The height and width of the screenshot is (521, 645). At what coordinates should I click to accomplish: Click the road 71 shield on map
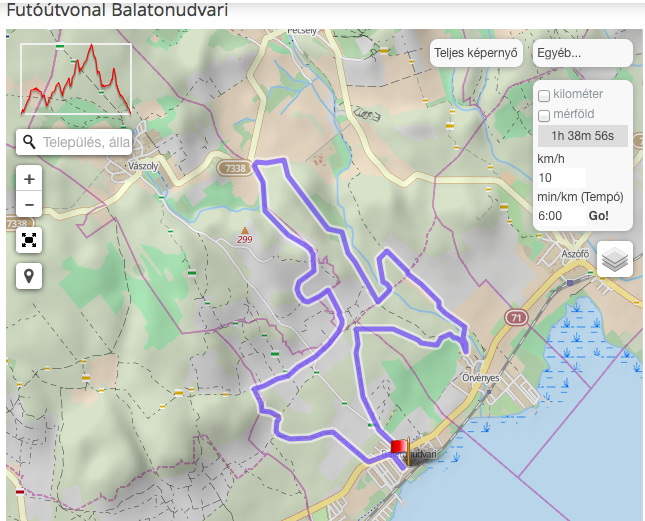coord(516,316)
